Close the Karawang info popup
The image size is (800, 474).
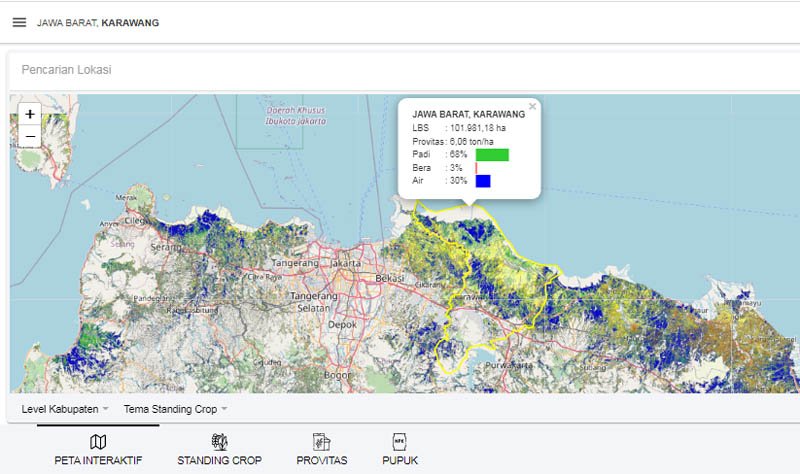[532, 106]
